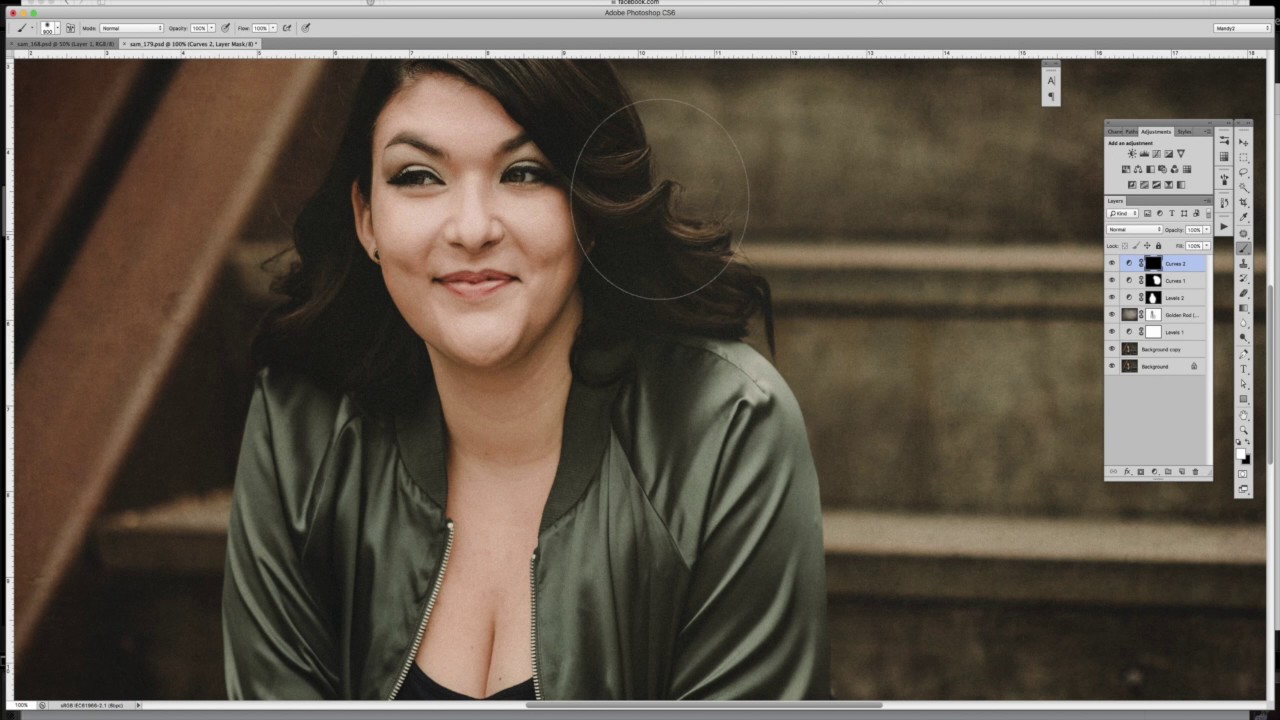The width and height of the screenshot is (1280, 720).
Task: Create a new layer group
Action: tap(1168, 472)
